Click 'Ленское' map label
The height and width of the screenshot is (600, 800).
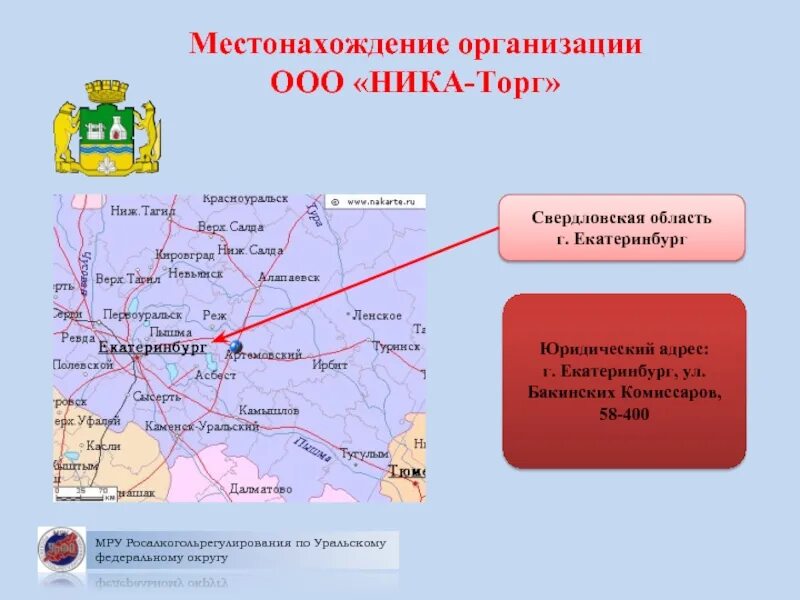[x=377, y=316]
